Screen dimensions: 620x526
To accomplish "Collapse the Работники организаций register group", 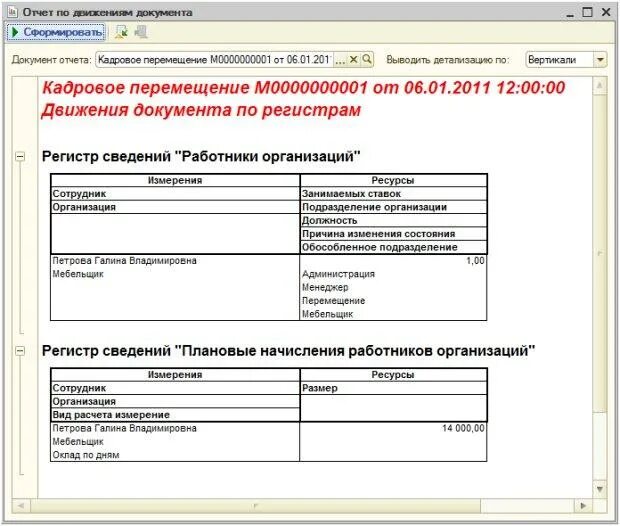I will [20, 157].
